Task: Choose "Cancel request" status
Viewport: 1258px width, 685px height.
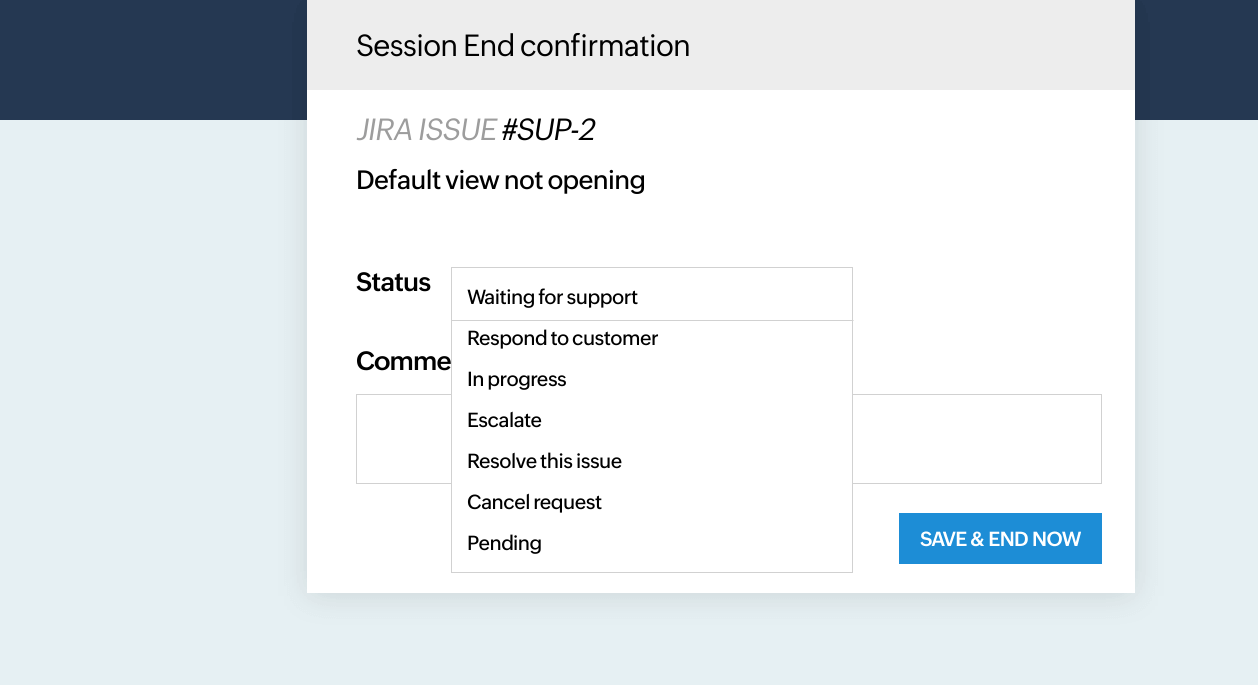Action: 534,502
